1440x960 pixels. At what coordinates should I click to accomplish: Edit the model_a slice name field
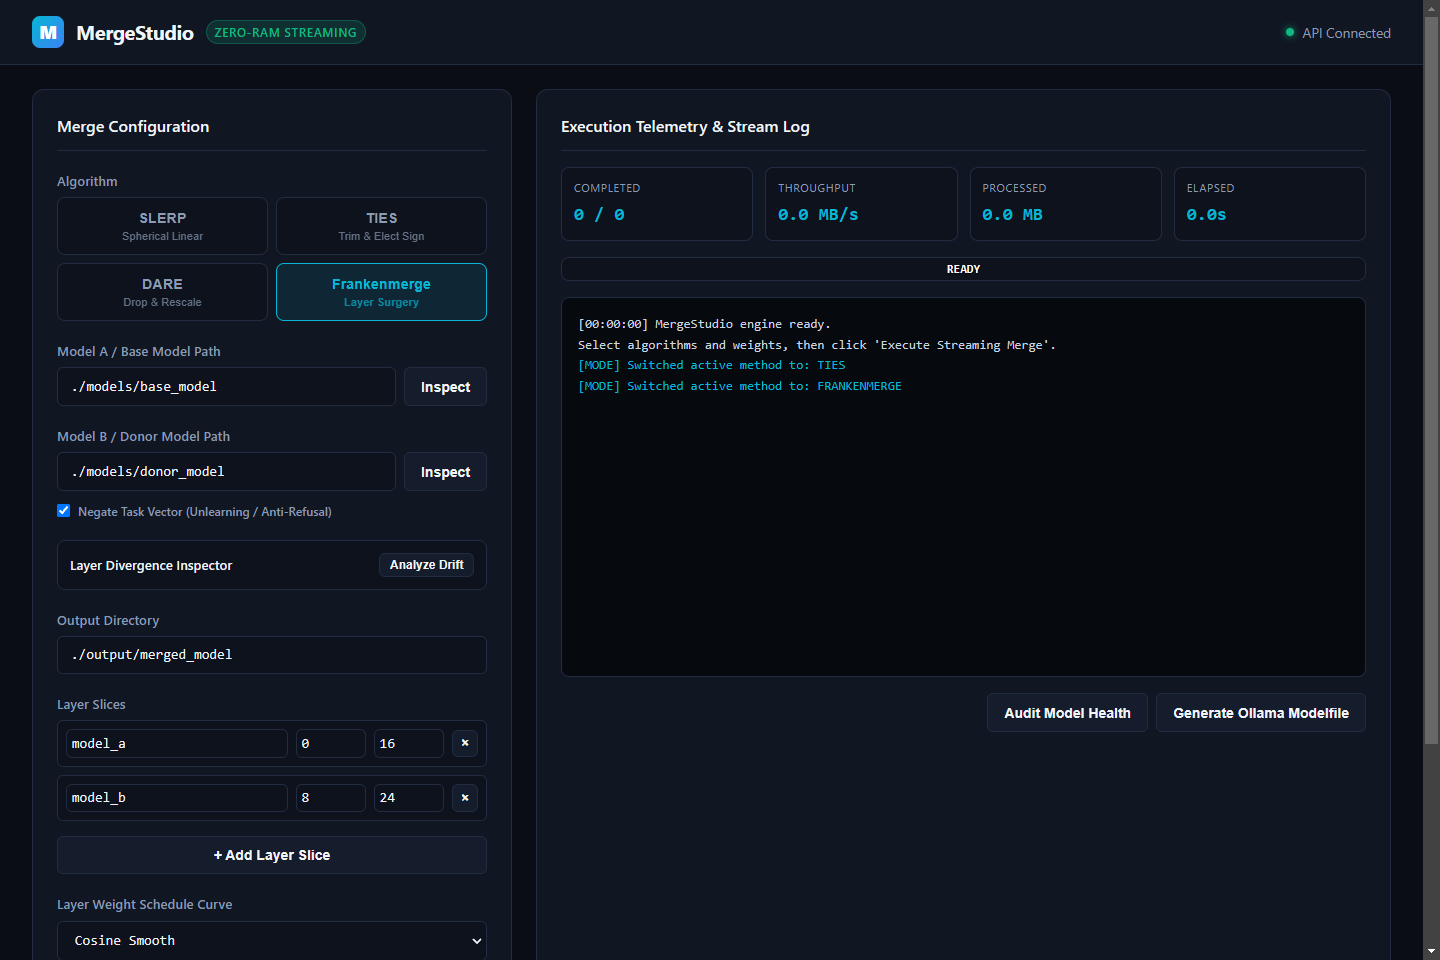[x=177, y=744]
